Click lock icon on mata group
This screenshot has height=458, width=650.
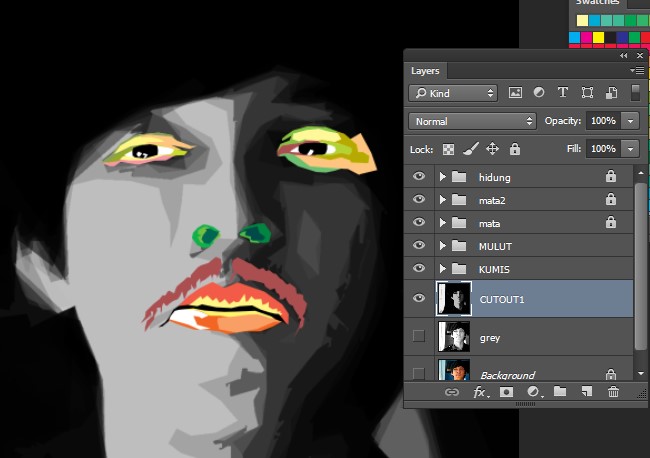611,223
